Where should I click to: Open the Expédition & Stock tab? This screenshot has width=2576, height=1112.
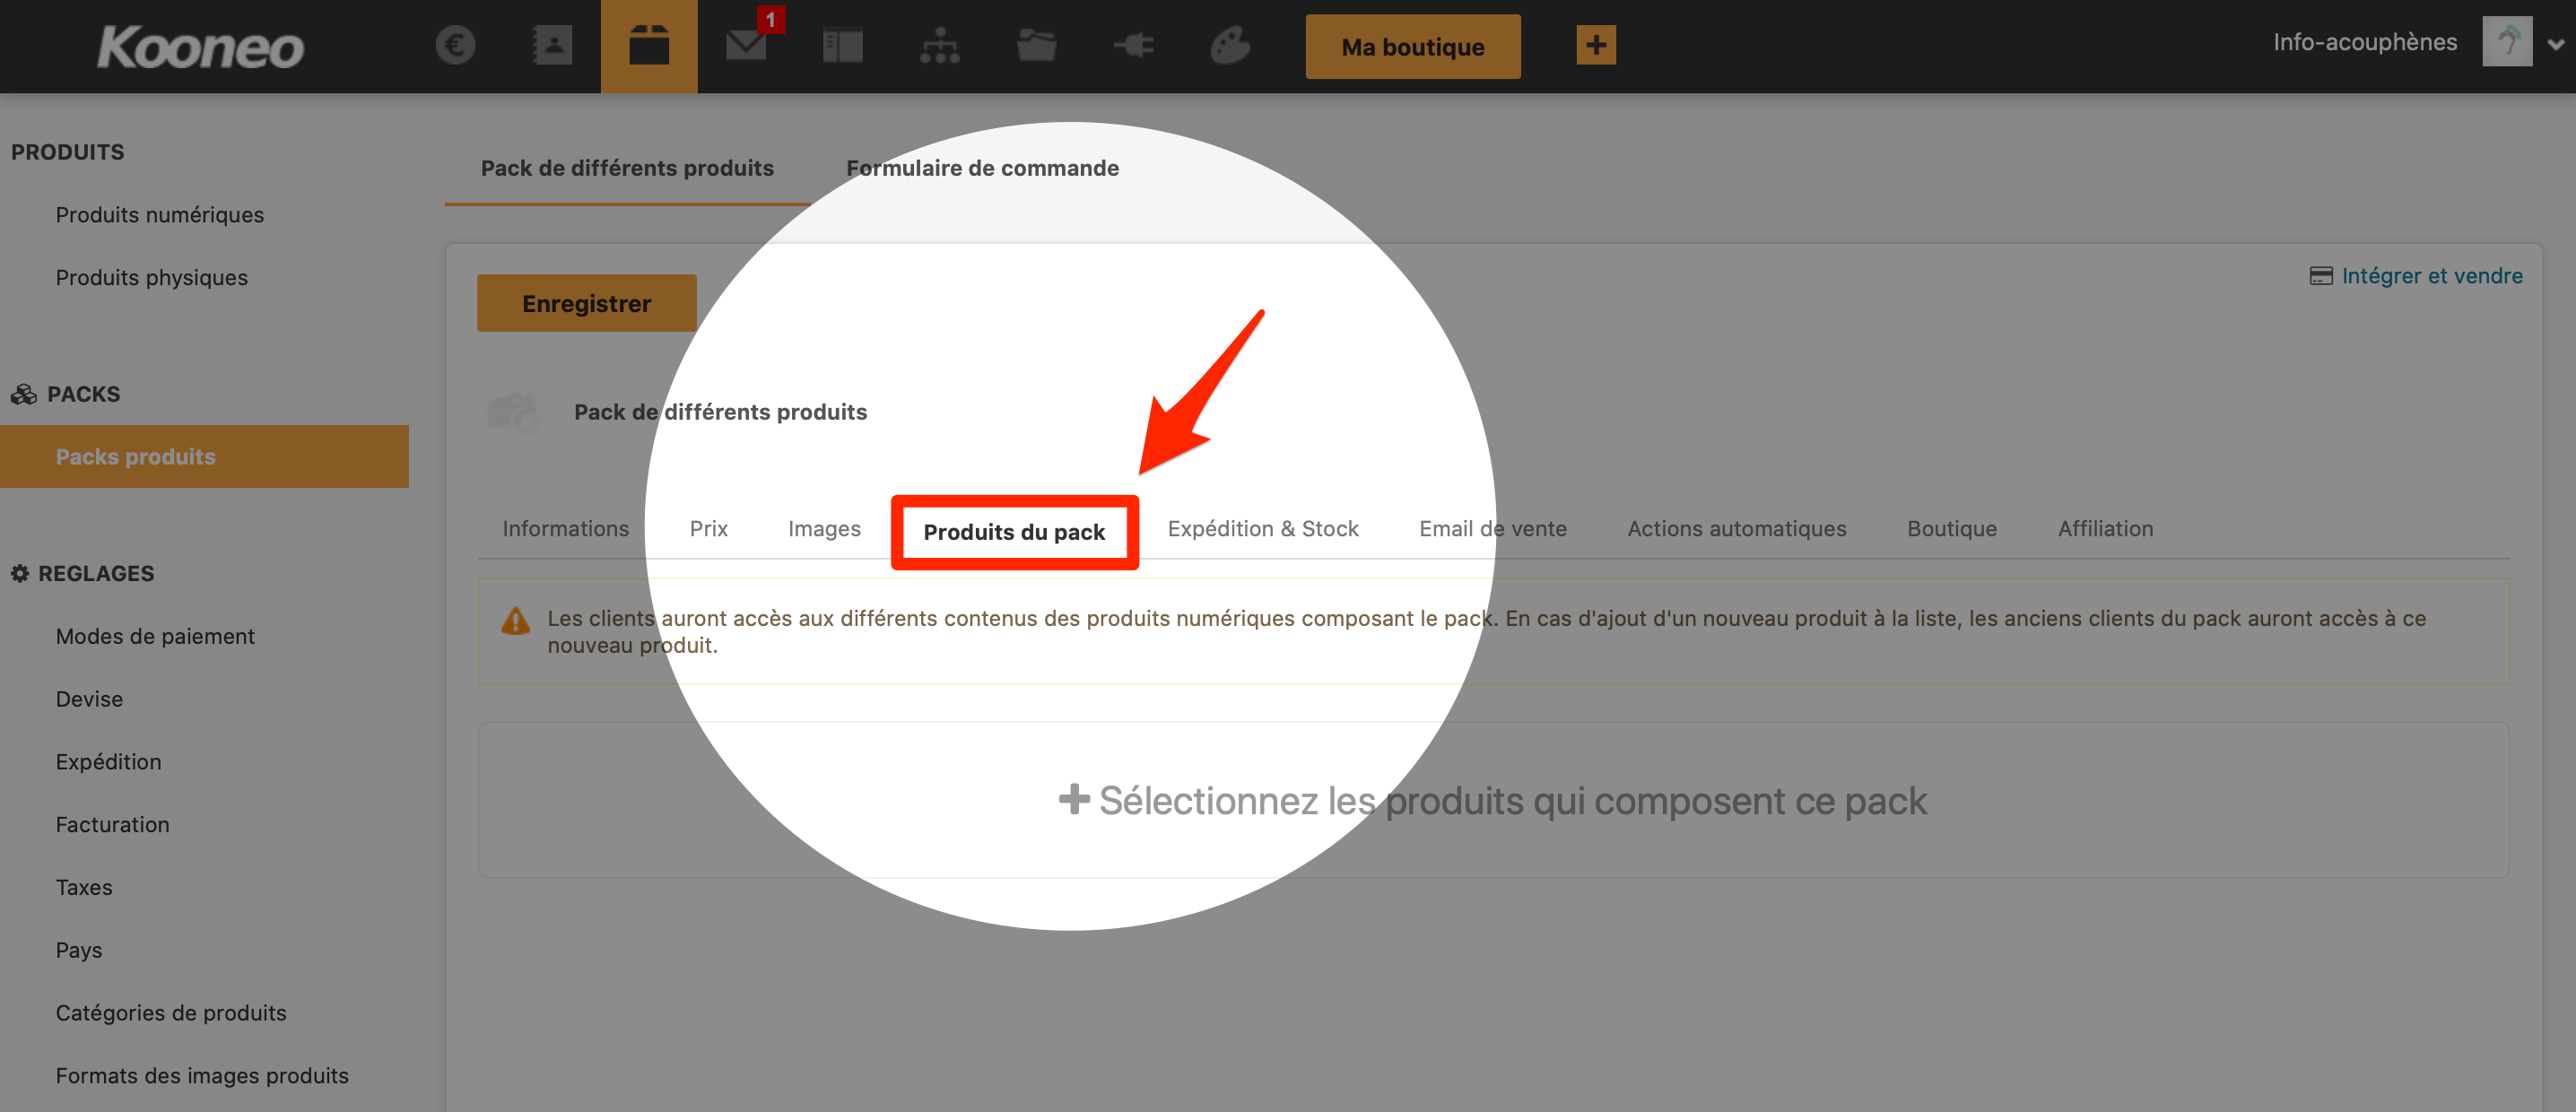click(x=1263, y=529)
